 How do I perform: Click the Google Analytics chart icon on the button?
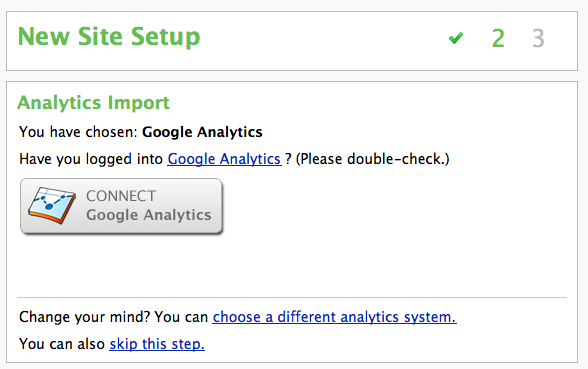[x=52, y=206]
